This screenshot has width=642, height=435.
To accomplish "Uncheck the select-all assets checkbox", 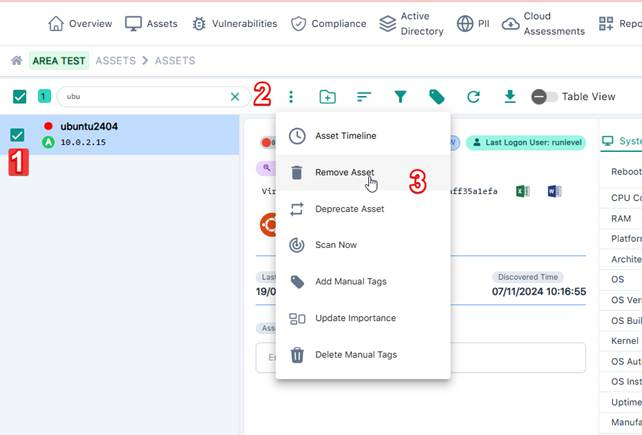I will (x=20, y=97).
